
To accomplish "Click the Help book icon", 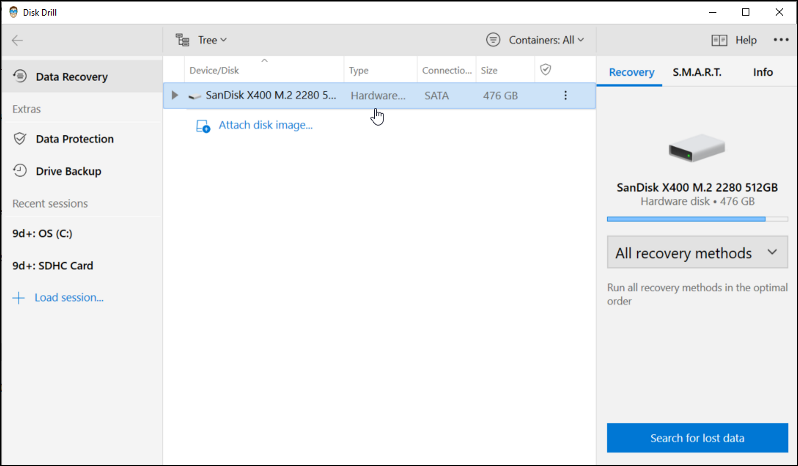I will point(719,40).
